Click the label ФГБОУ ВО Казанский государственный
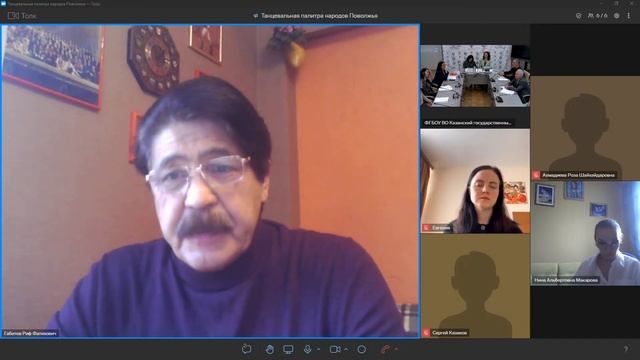This screenshot has width=640, height=360. 467,122
